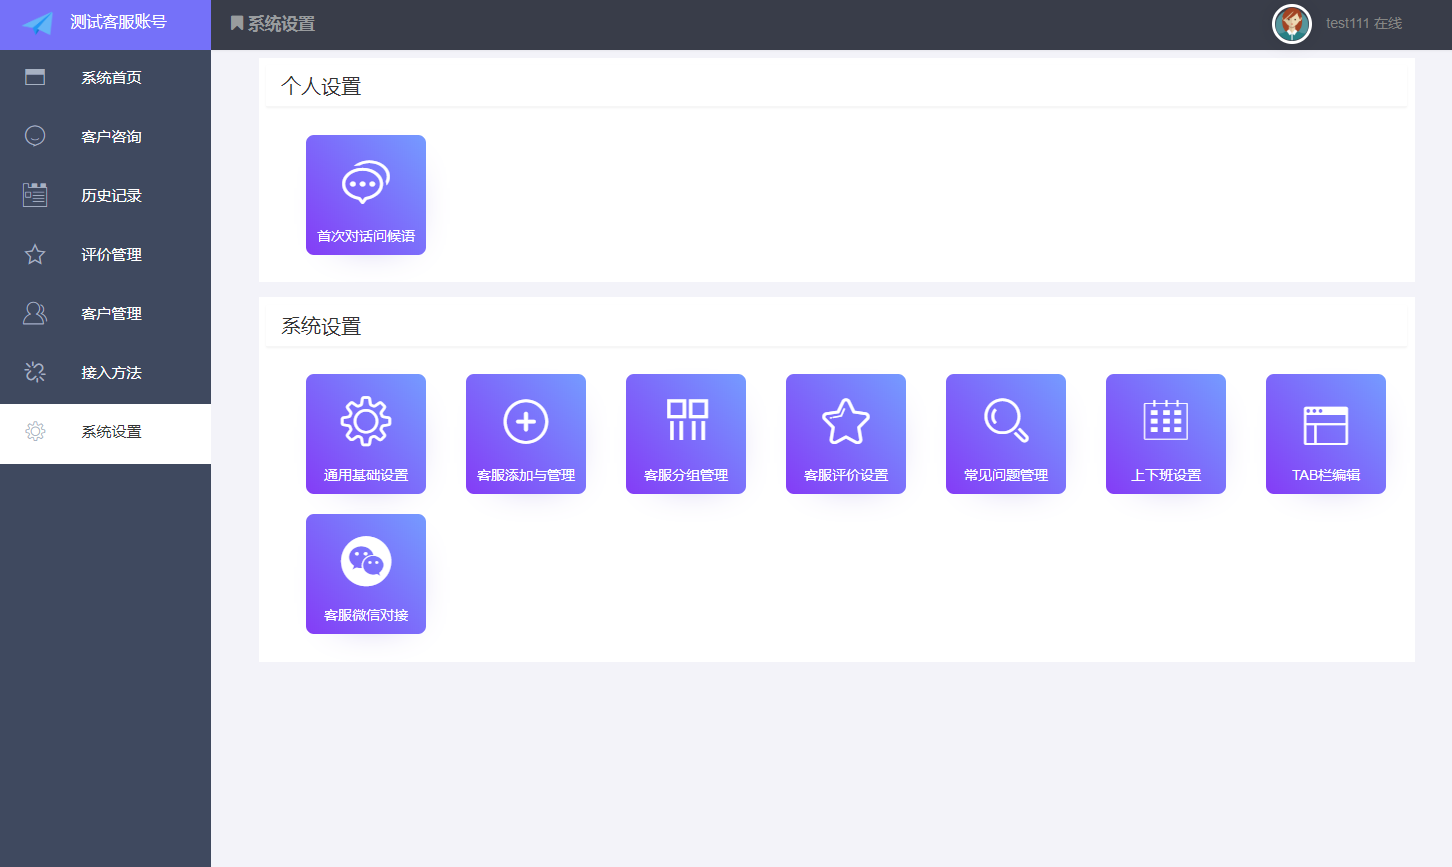1452x867 pixels.
Task: Click the 系统首页 sidebar window icon
Action: click(x=35, y=77)
